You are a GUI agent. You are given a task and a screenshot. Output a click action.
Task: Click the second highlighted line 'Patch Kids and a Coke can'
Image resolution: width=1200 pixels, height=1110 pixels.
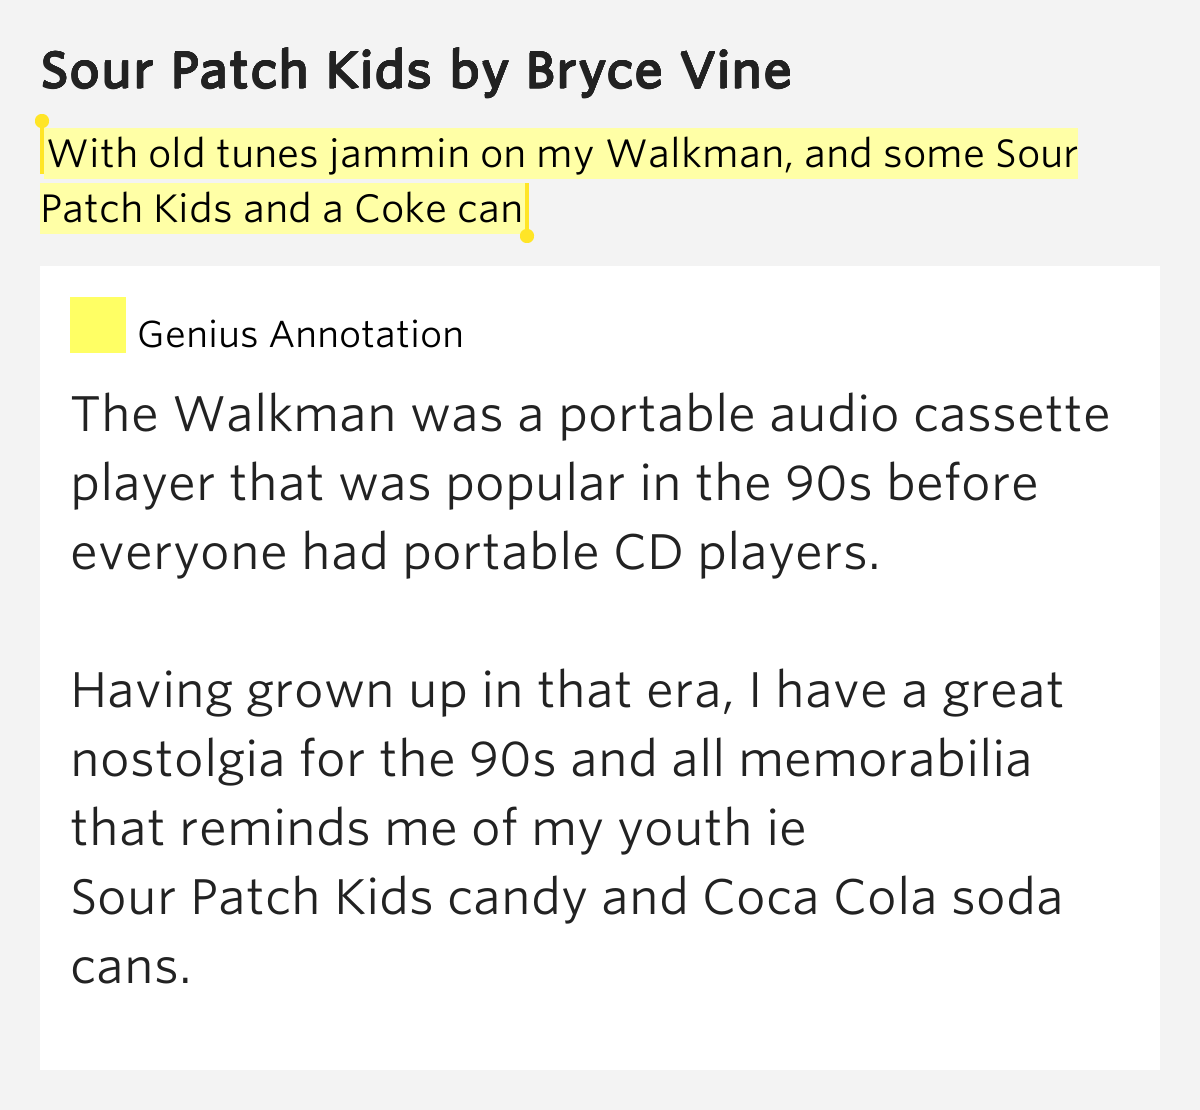[282, 209]
